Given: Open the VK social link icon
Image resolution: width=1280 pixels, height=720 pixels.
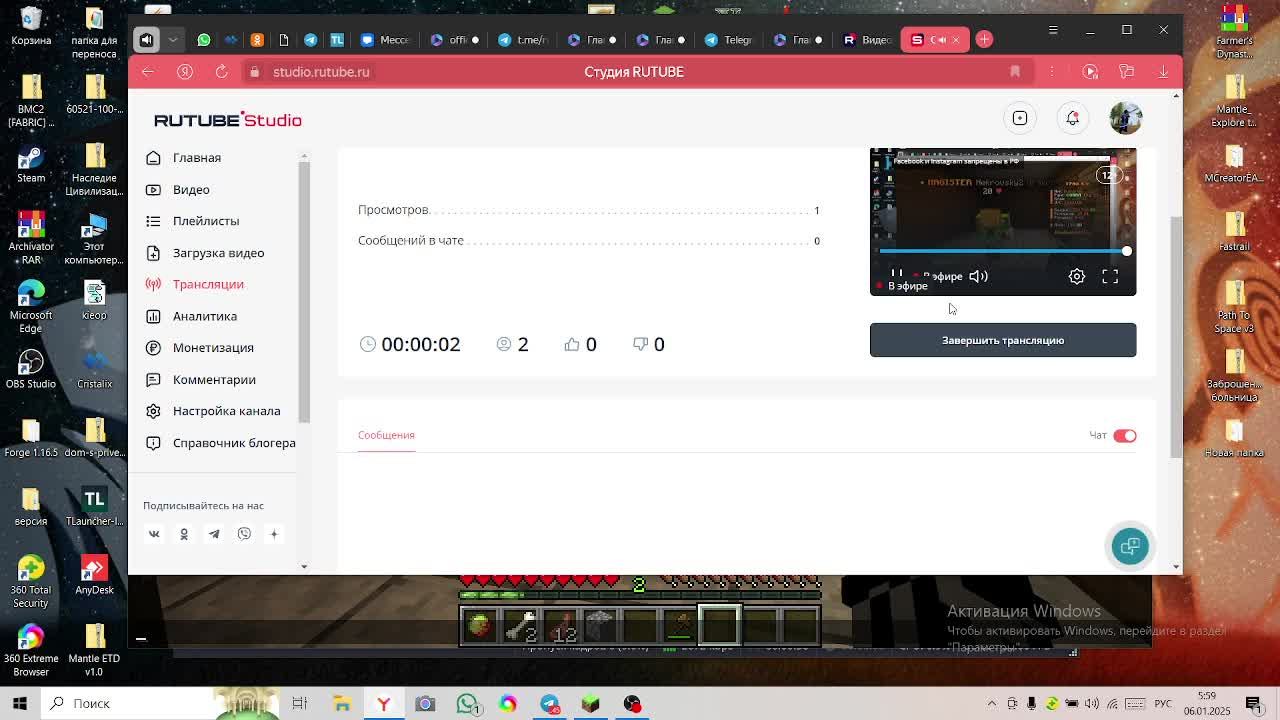Looking at the screenshot, I should tap(154, 534).
